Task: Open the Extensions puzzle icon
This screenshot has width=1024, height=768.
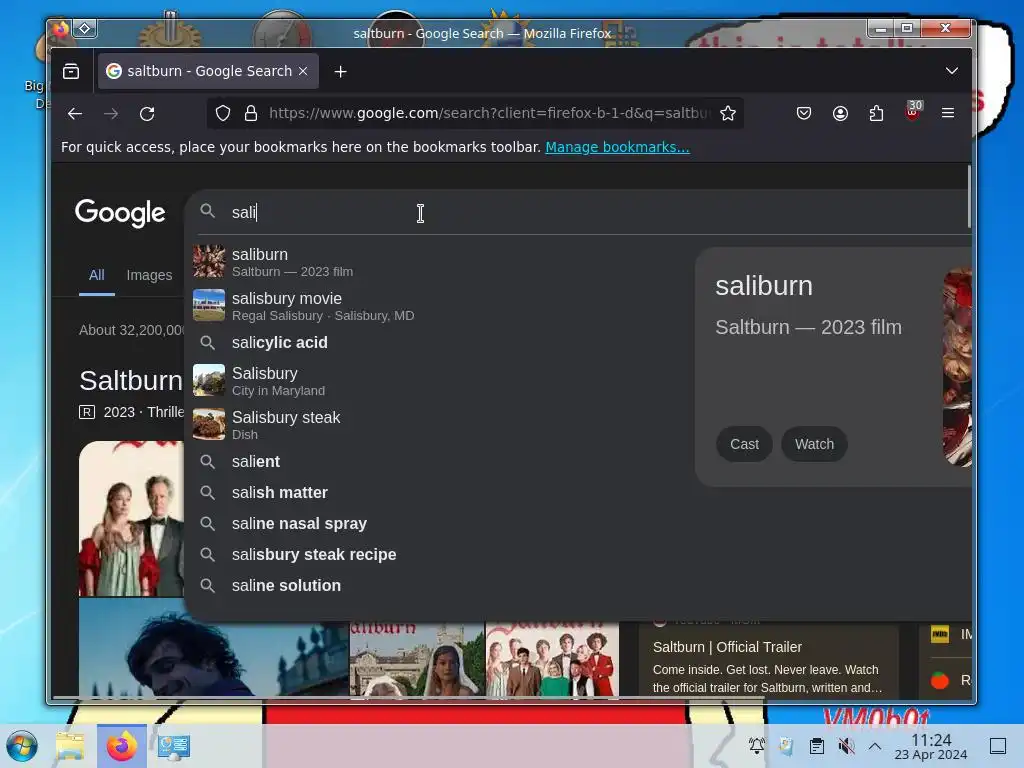Action: [876, 114]
